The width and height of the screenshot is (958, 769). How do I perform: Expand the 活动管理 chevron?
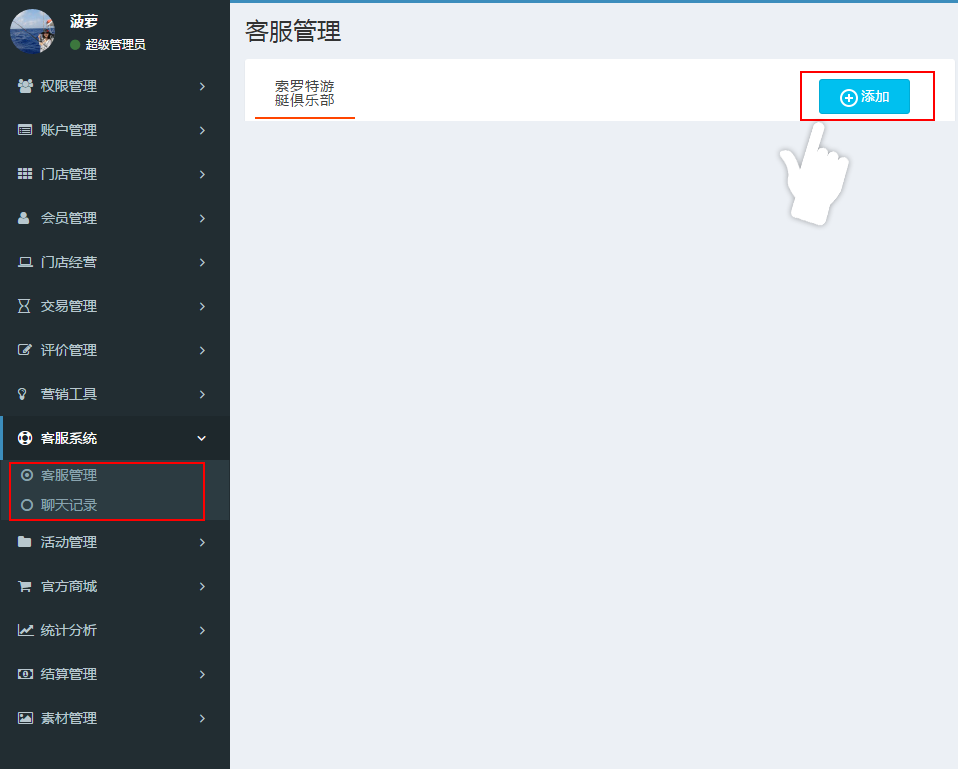[202, 542]
